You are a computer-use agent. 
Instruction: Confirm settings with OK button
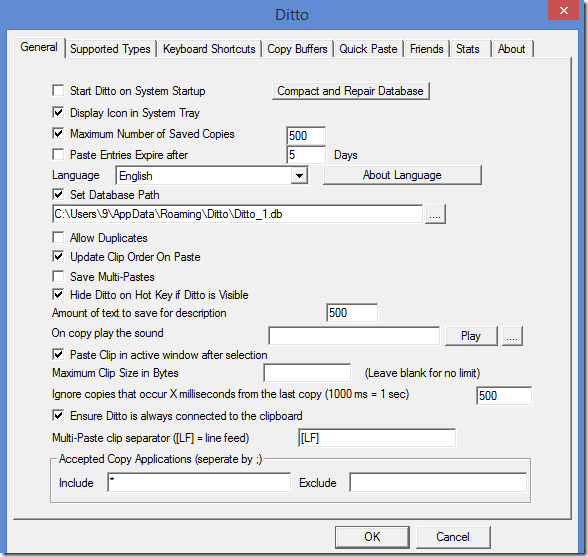(372, 537)
